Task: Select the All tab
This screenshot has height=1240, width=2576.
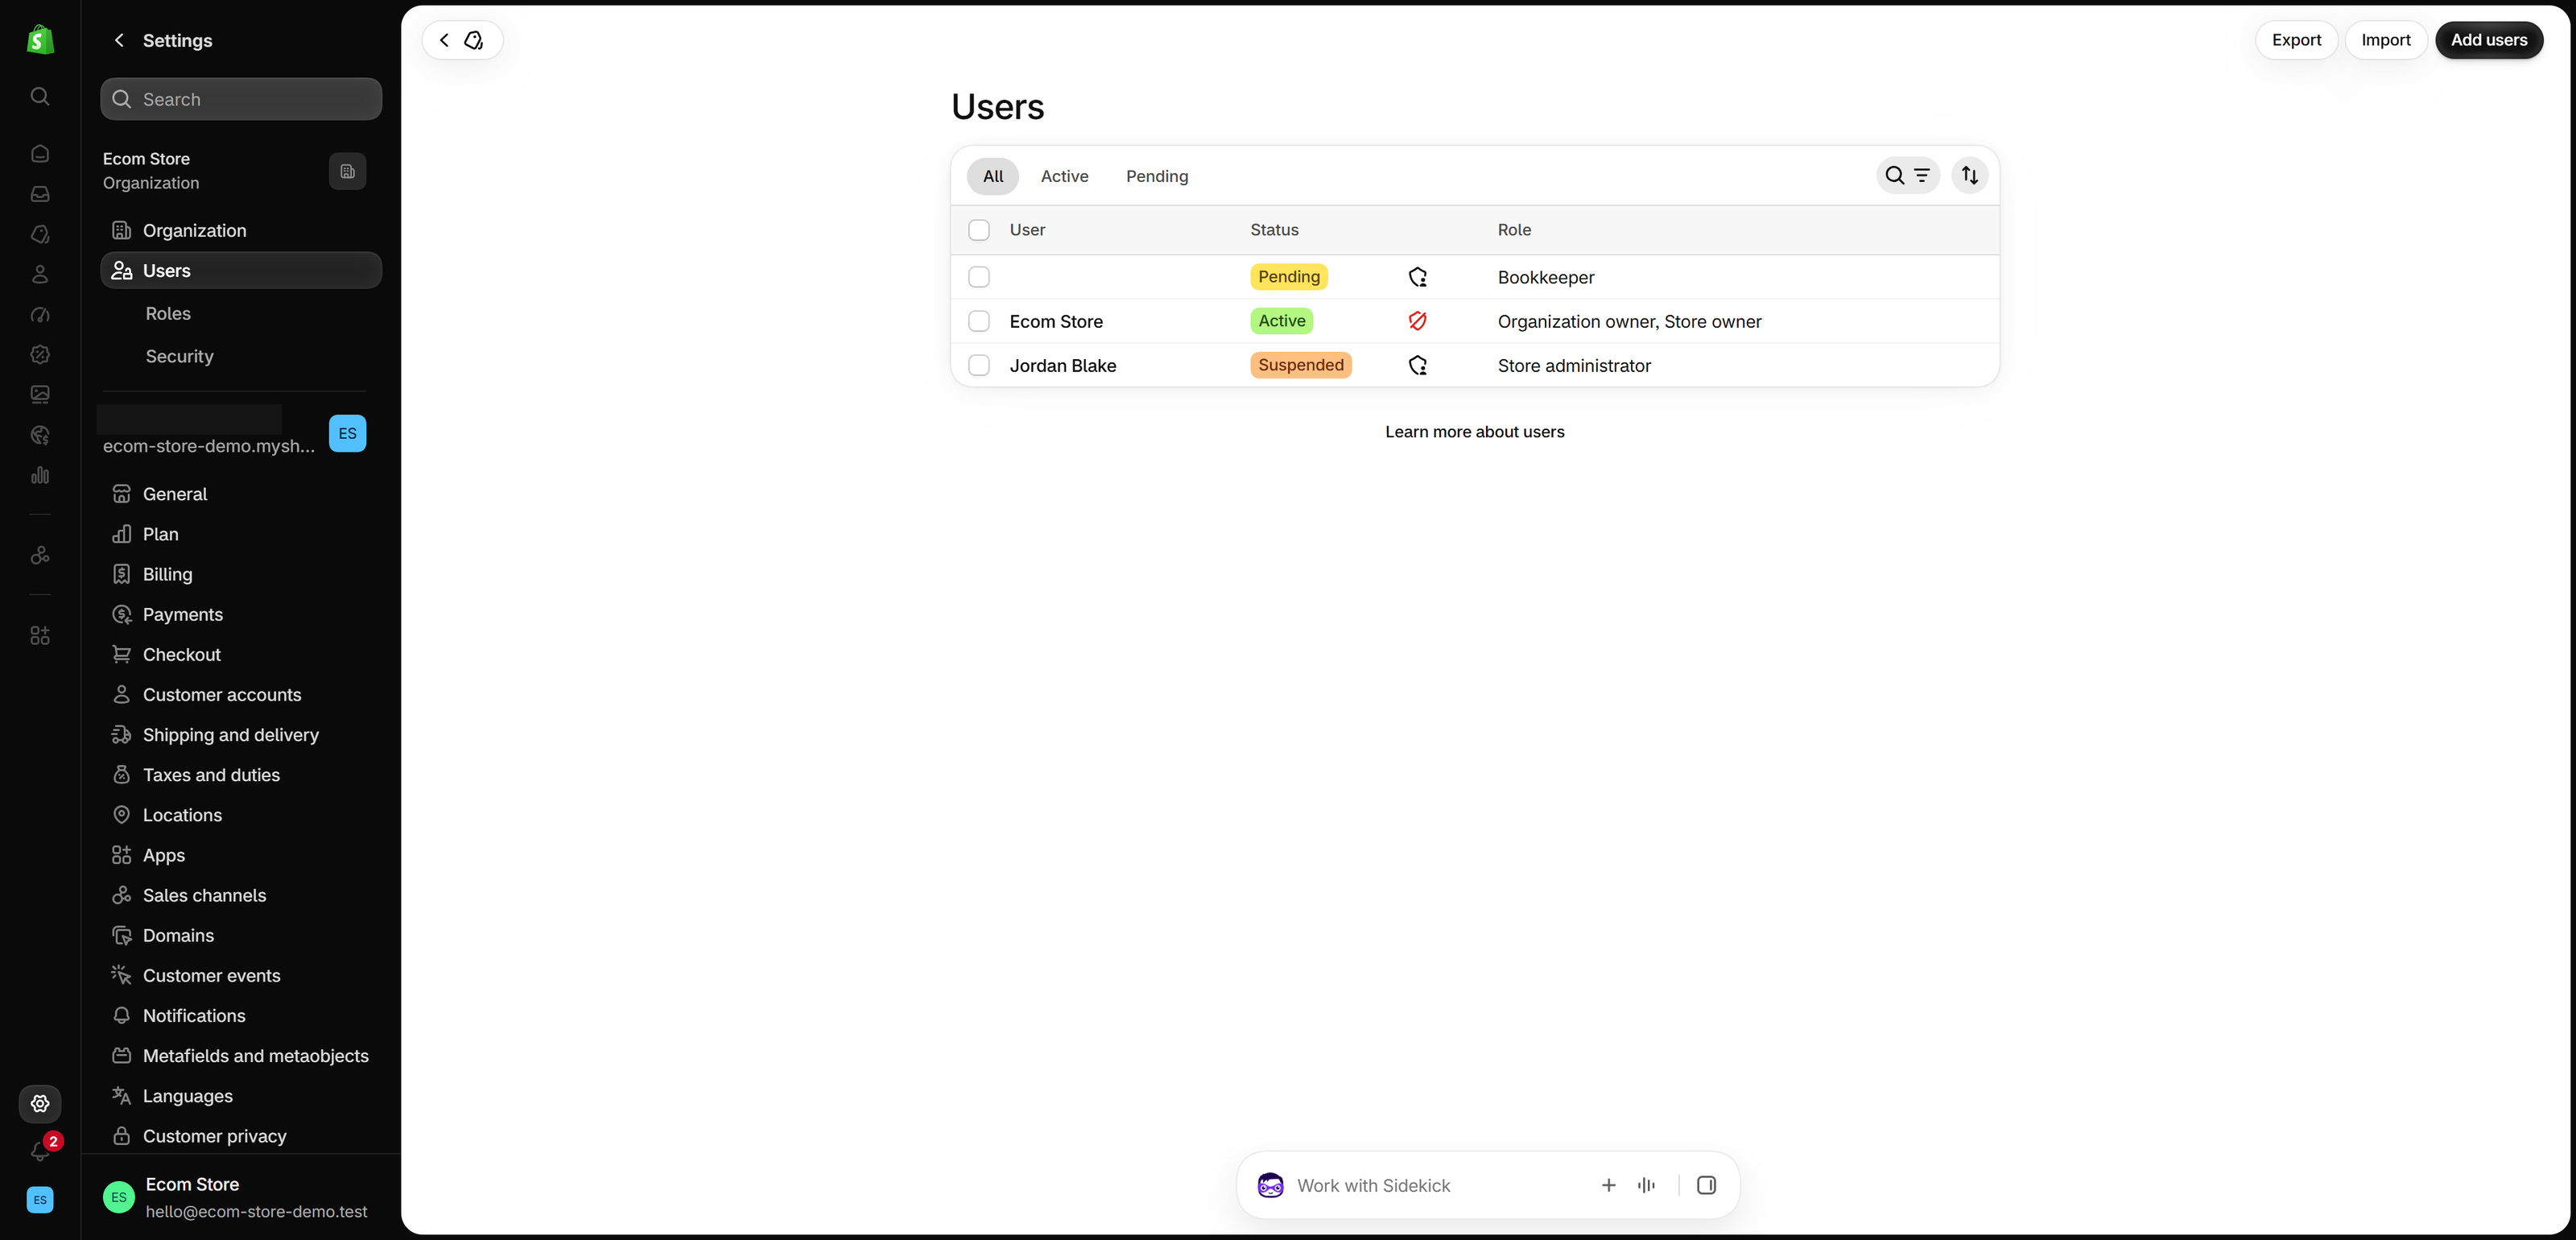Action: (x=992, y=176)
